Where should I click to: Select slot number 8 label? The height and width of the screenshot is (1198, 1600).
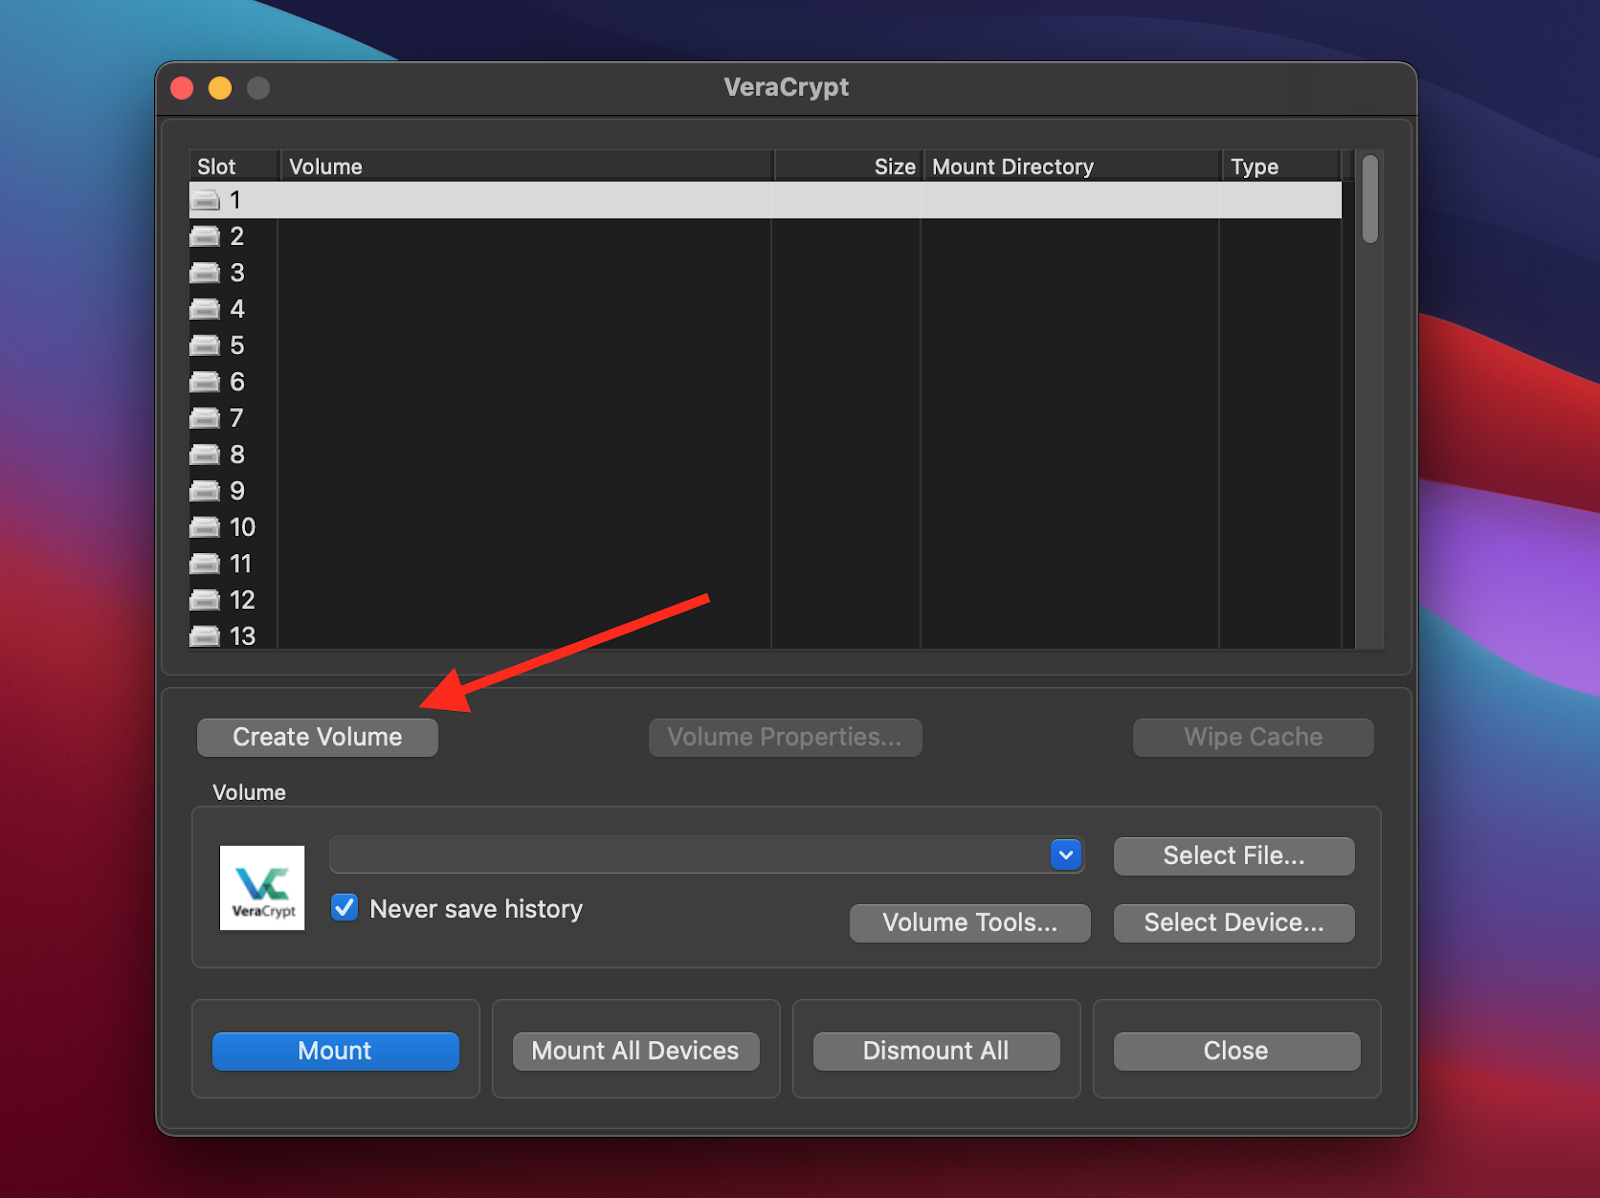237,455
